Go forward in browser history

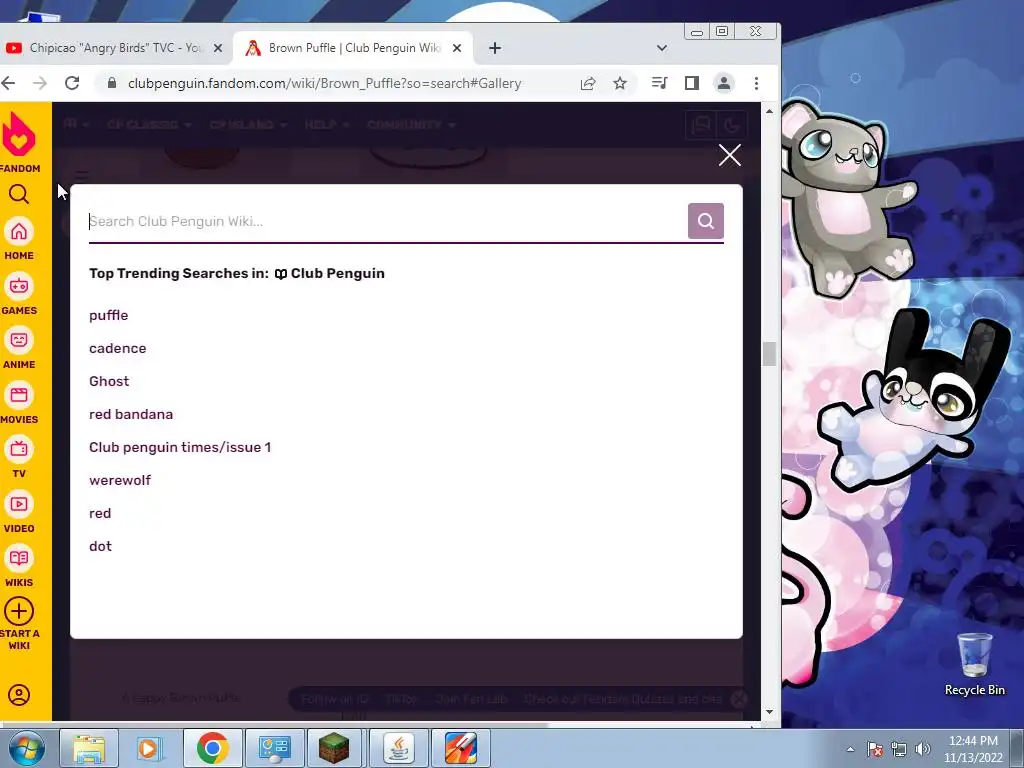[40, 83]
